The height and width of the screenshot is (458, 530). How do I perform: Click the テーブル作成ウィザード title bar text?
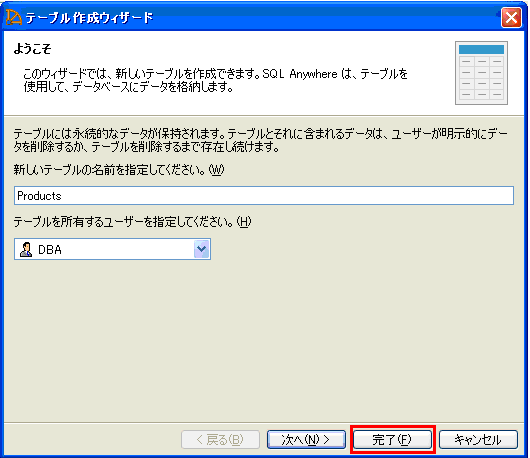(90, 18)
